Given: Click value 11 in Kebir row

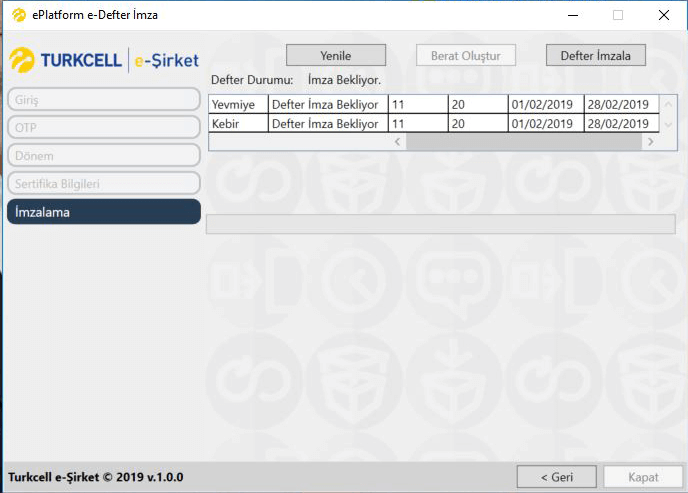Looking at the screenshot, I should [x=419, y=124].
